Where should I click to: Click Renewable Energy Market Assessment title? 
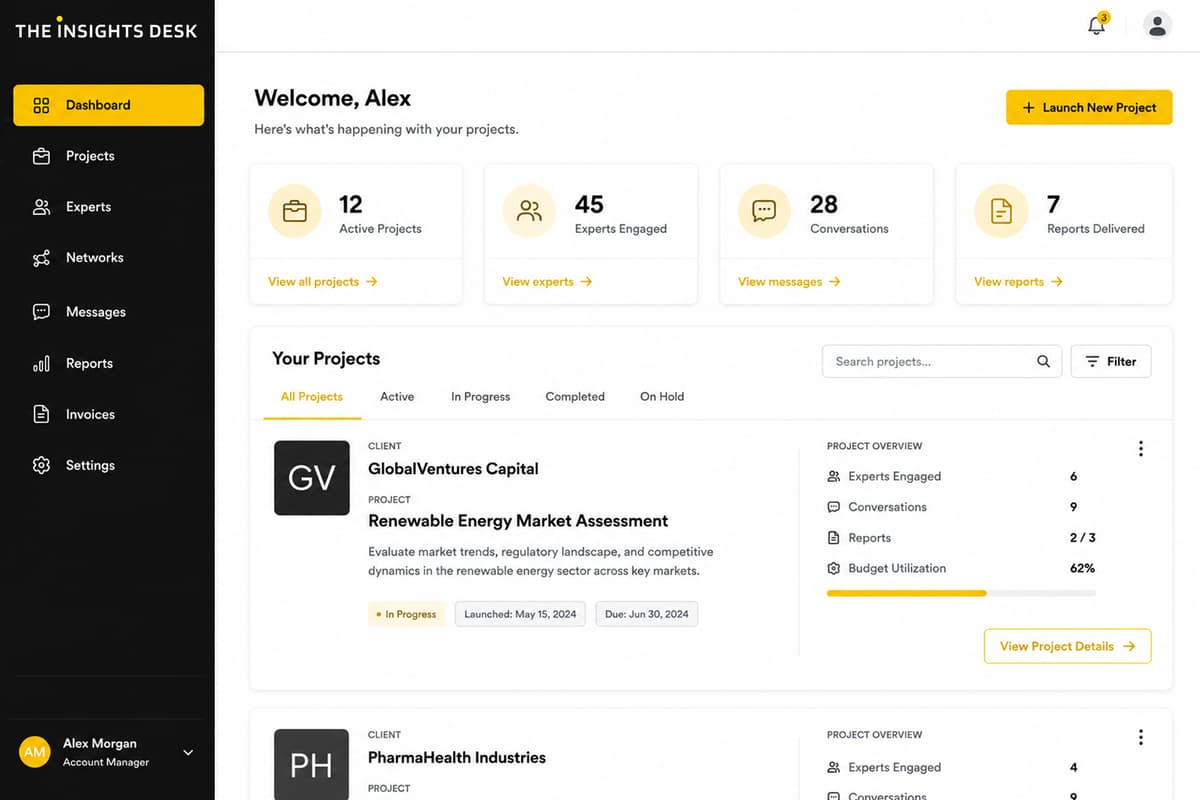tap(518, 521)
